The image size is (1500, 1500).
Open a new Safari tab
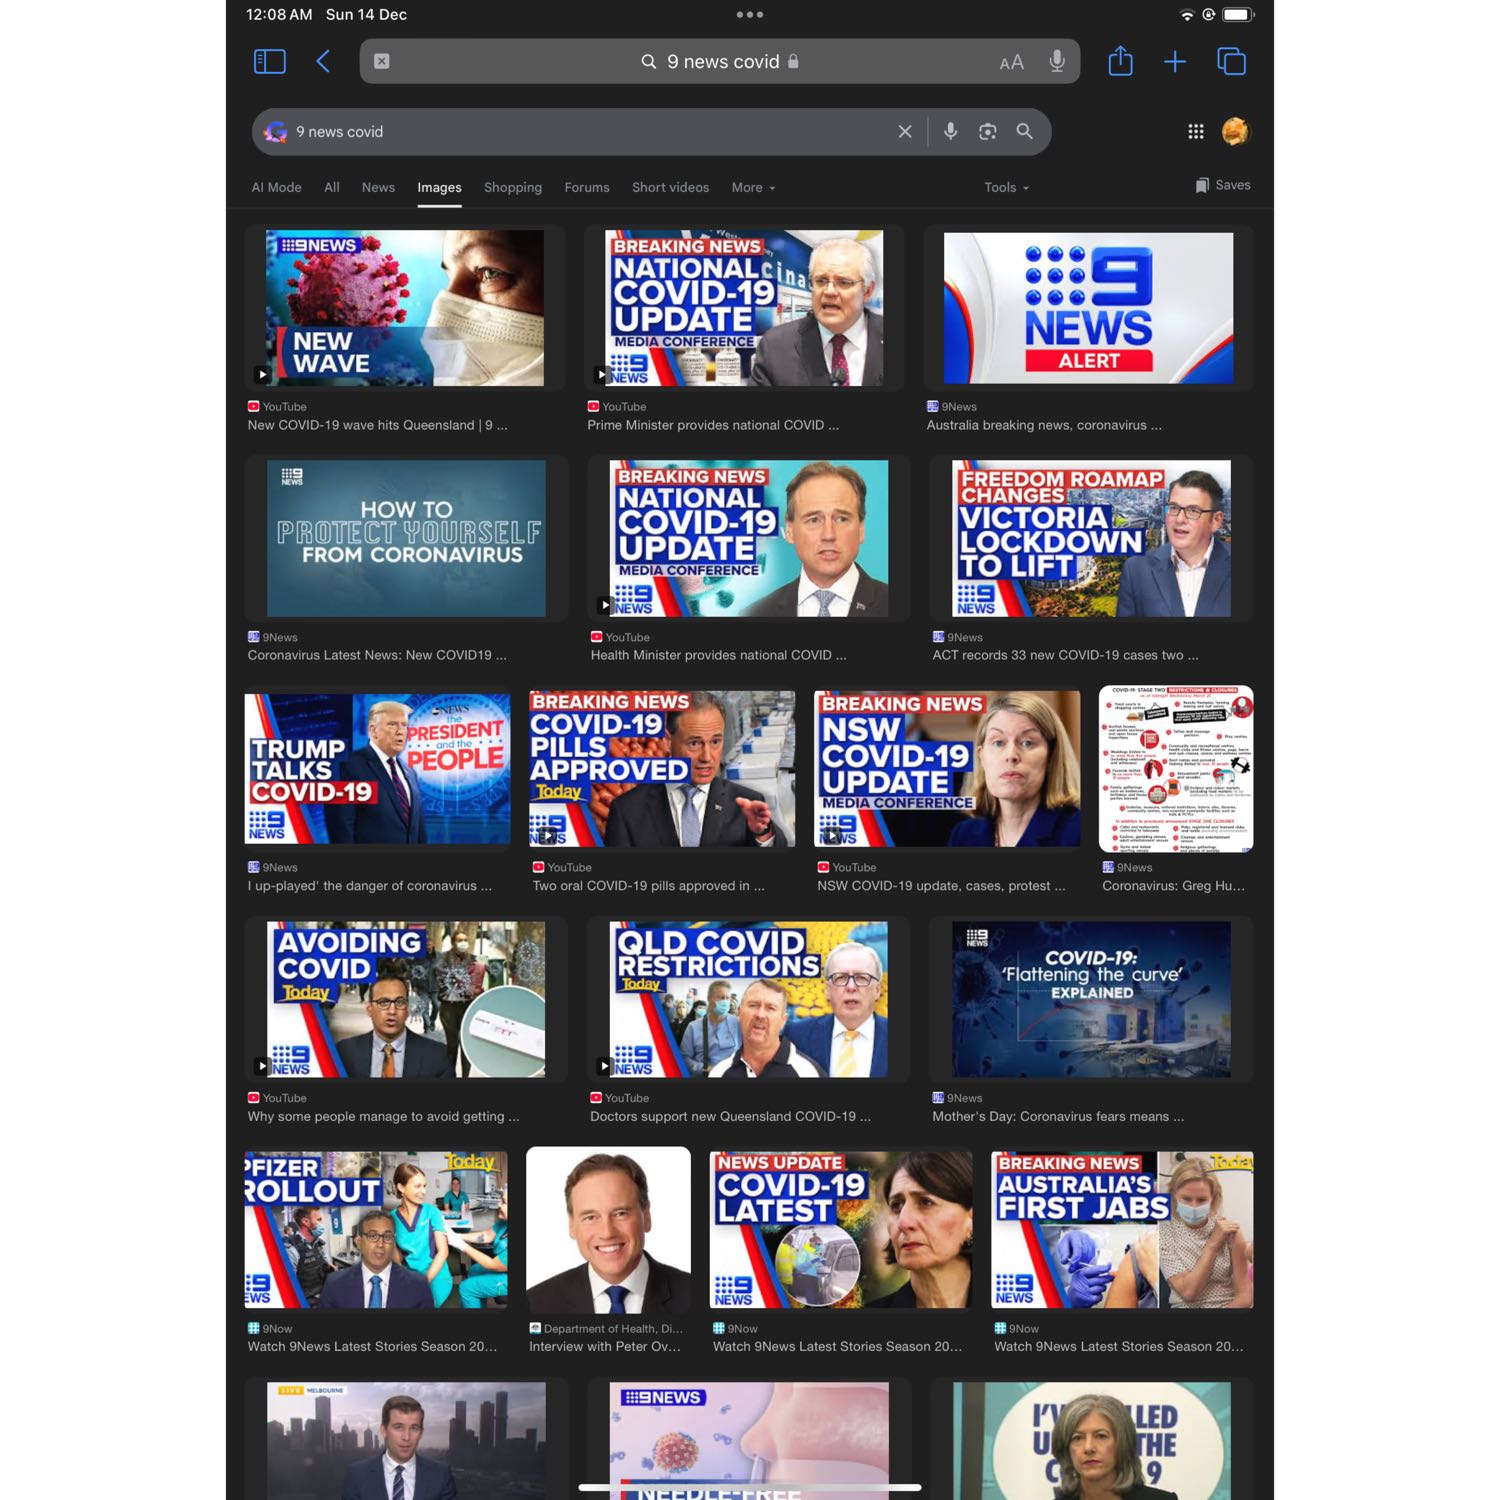point(1175,62)
